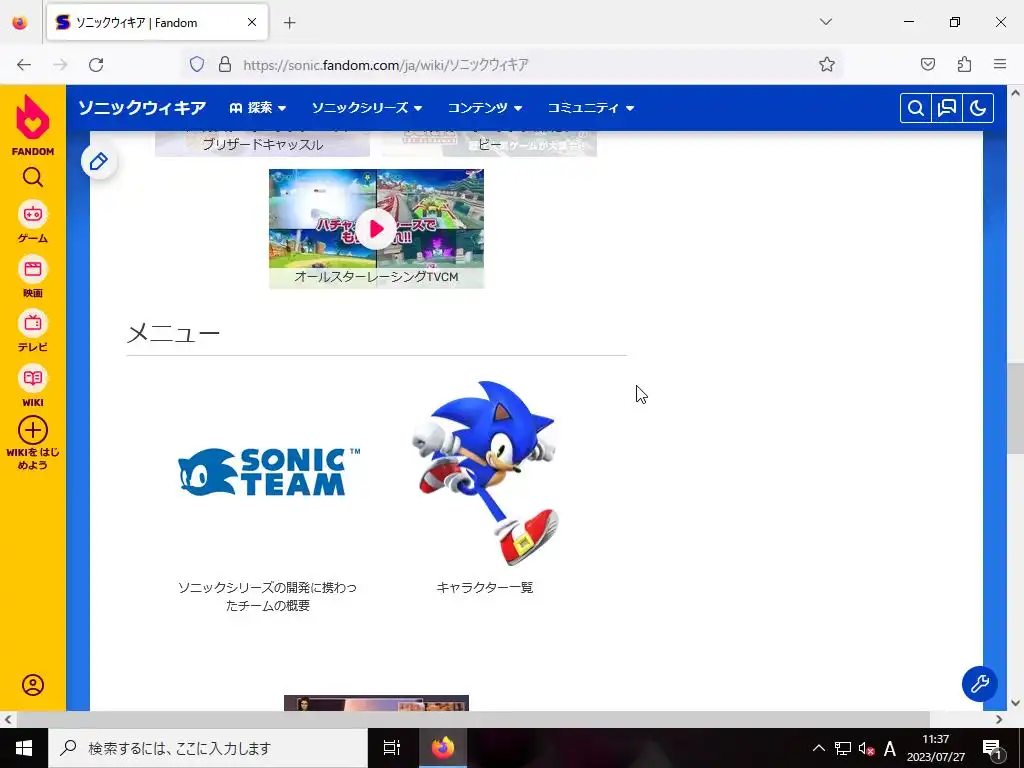Open Task View on the taskbar
The image size is (1024, 768).
coord(391,748)
